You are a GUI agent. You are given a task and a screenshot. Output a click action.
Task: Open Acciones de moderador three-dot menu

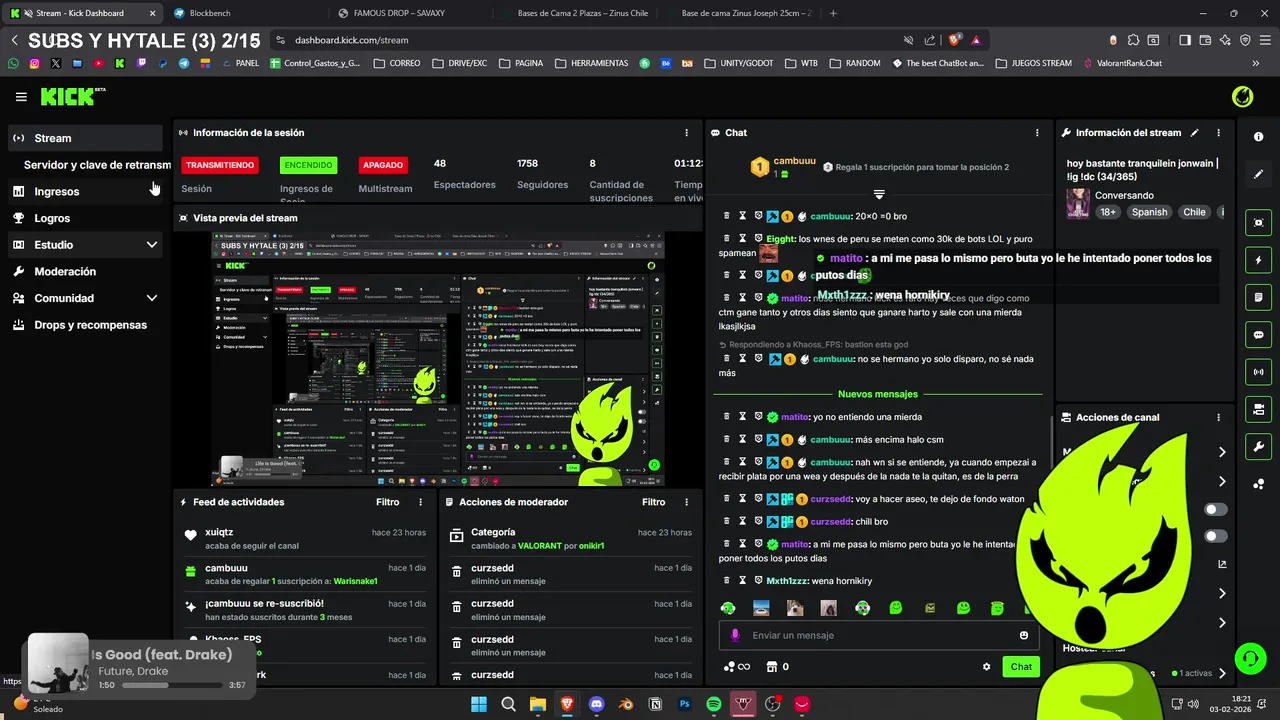coord(686,502)
